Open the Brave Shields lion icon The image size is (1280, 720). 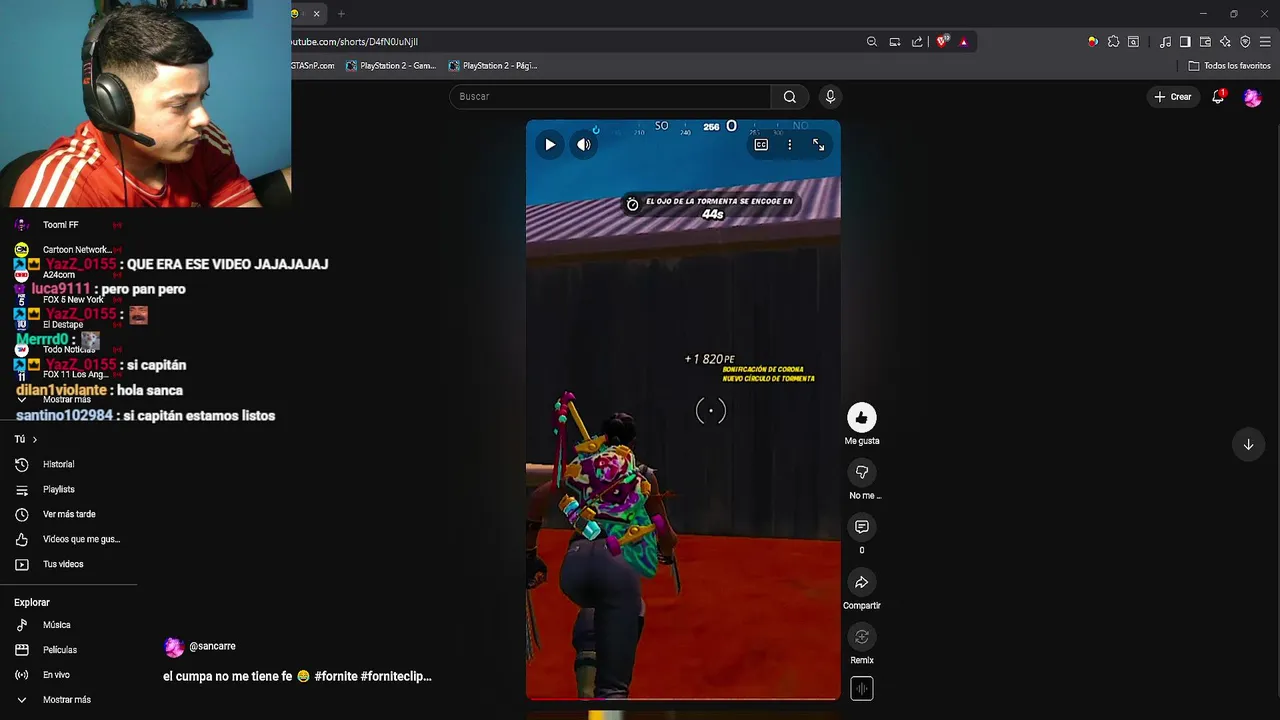point(942,42)
